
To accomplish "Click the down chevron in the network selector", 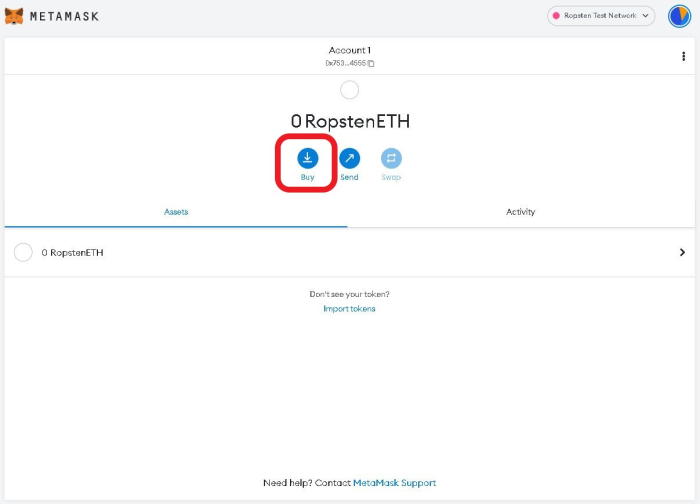I will coord(646,16).
